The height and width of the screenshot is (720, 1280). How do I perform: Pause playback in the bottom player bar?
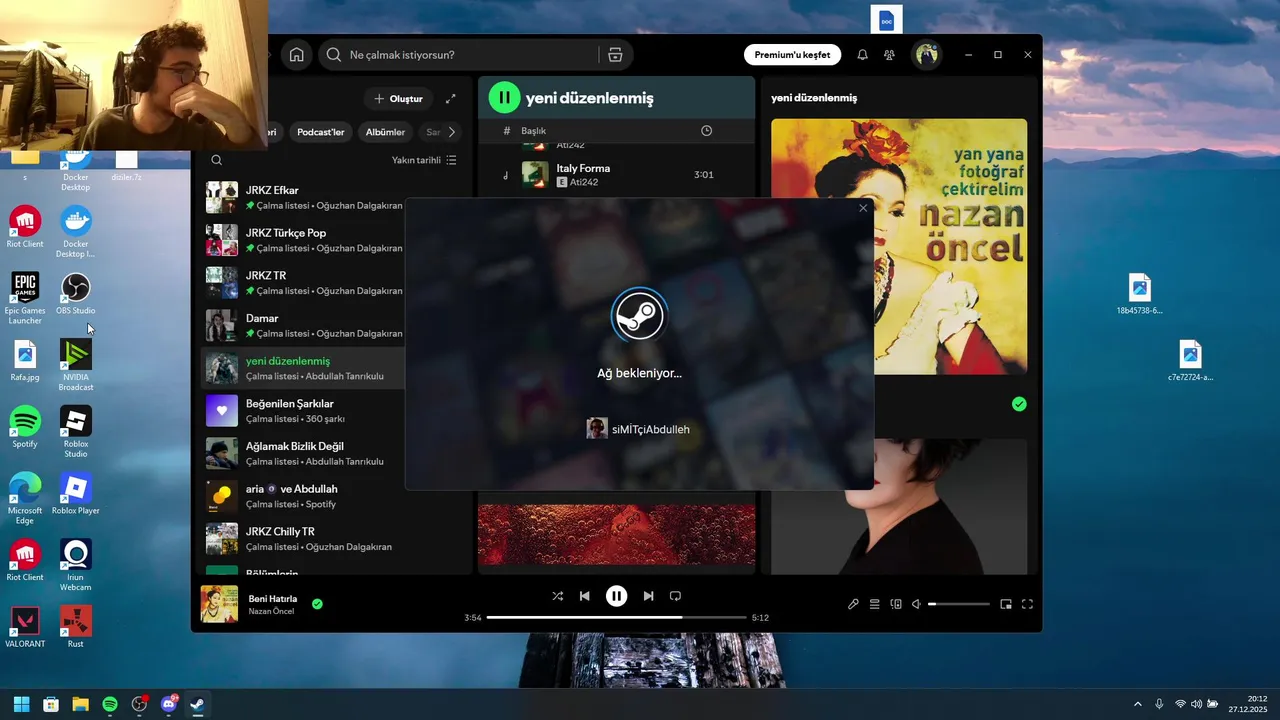coord(616,596)
